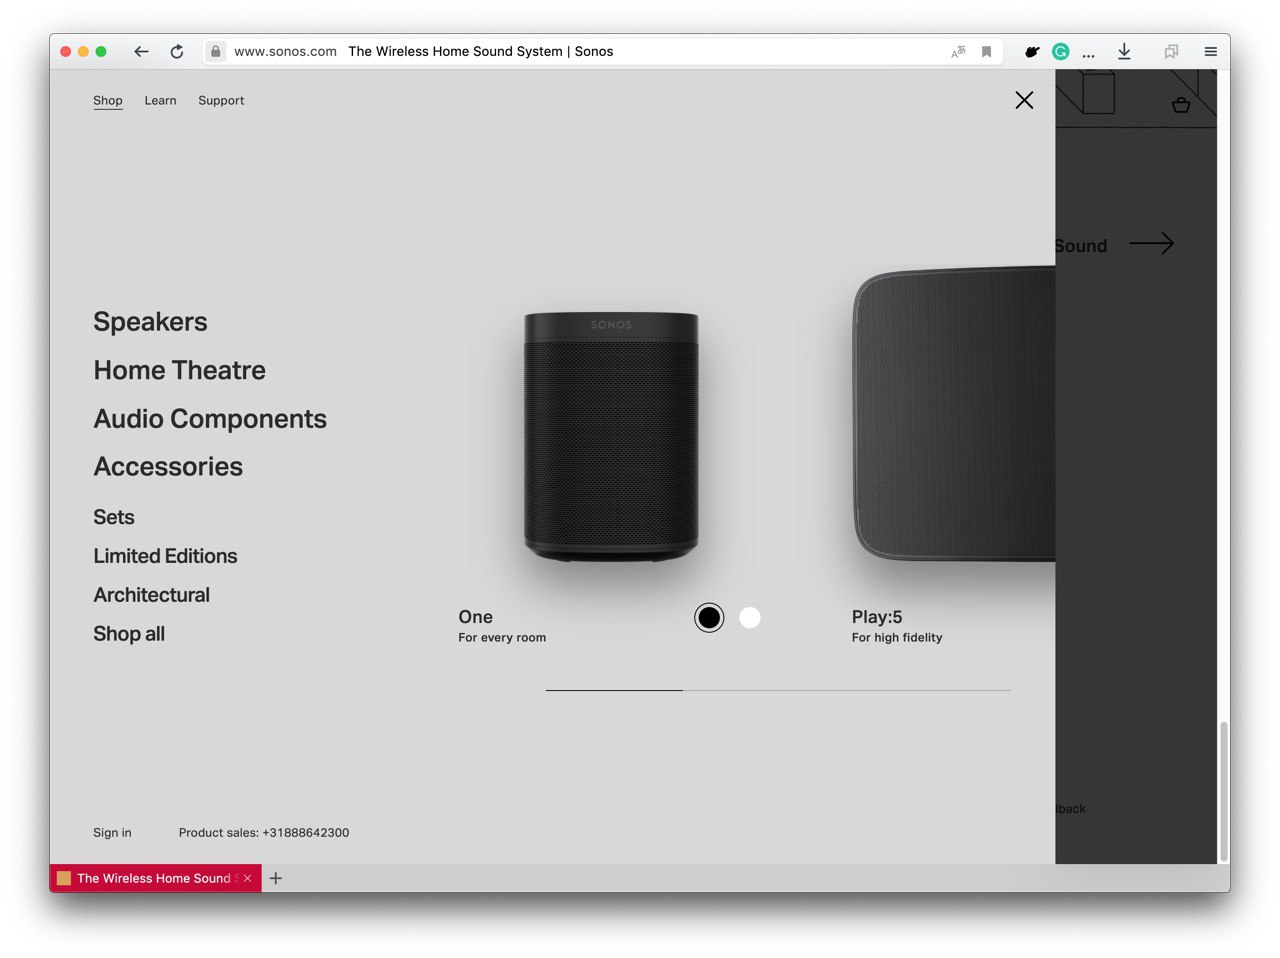Viewport: 1280px width, 958px height.
Task: Click the padlock security icon
Action: point(215,51)
